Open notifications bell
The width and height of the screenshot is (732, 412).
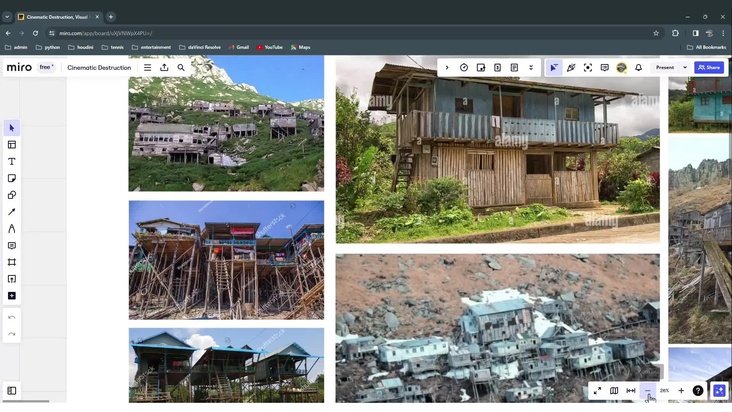(x=638, y=68)
